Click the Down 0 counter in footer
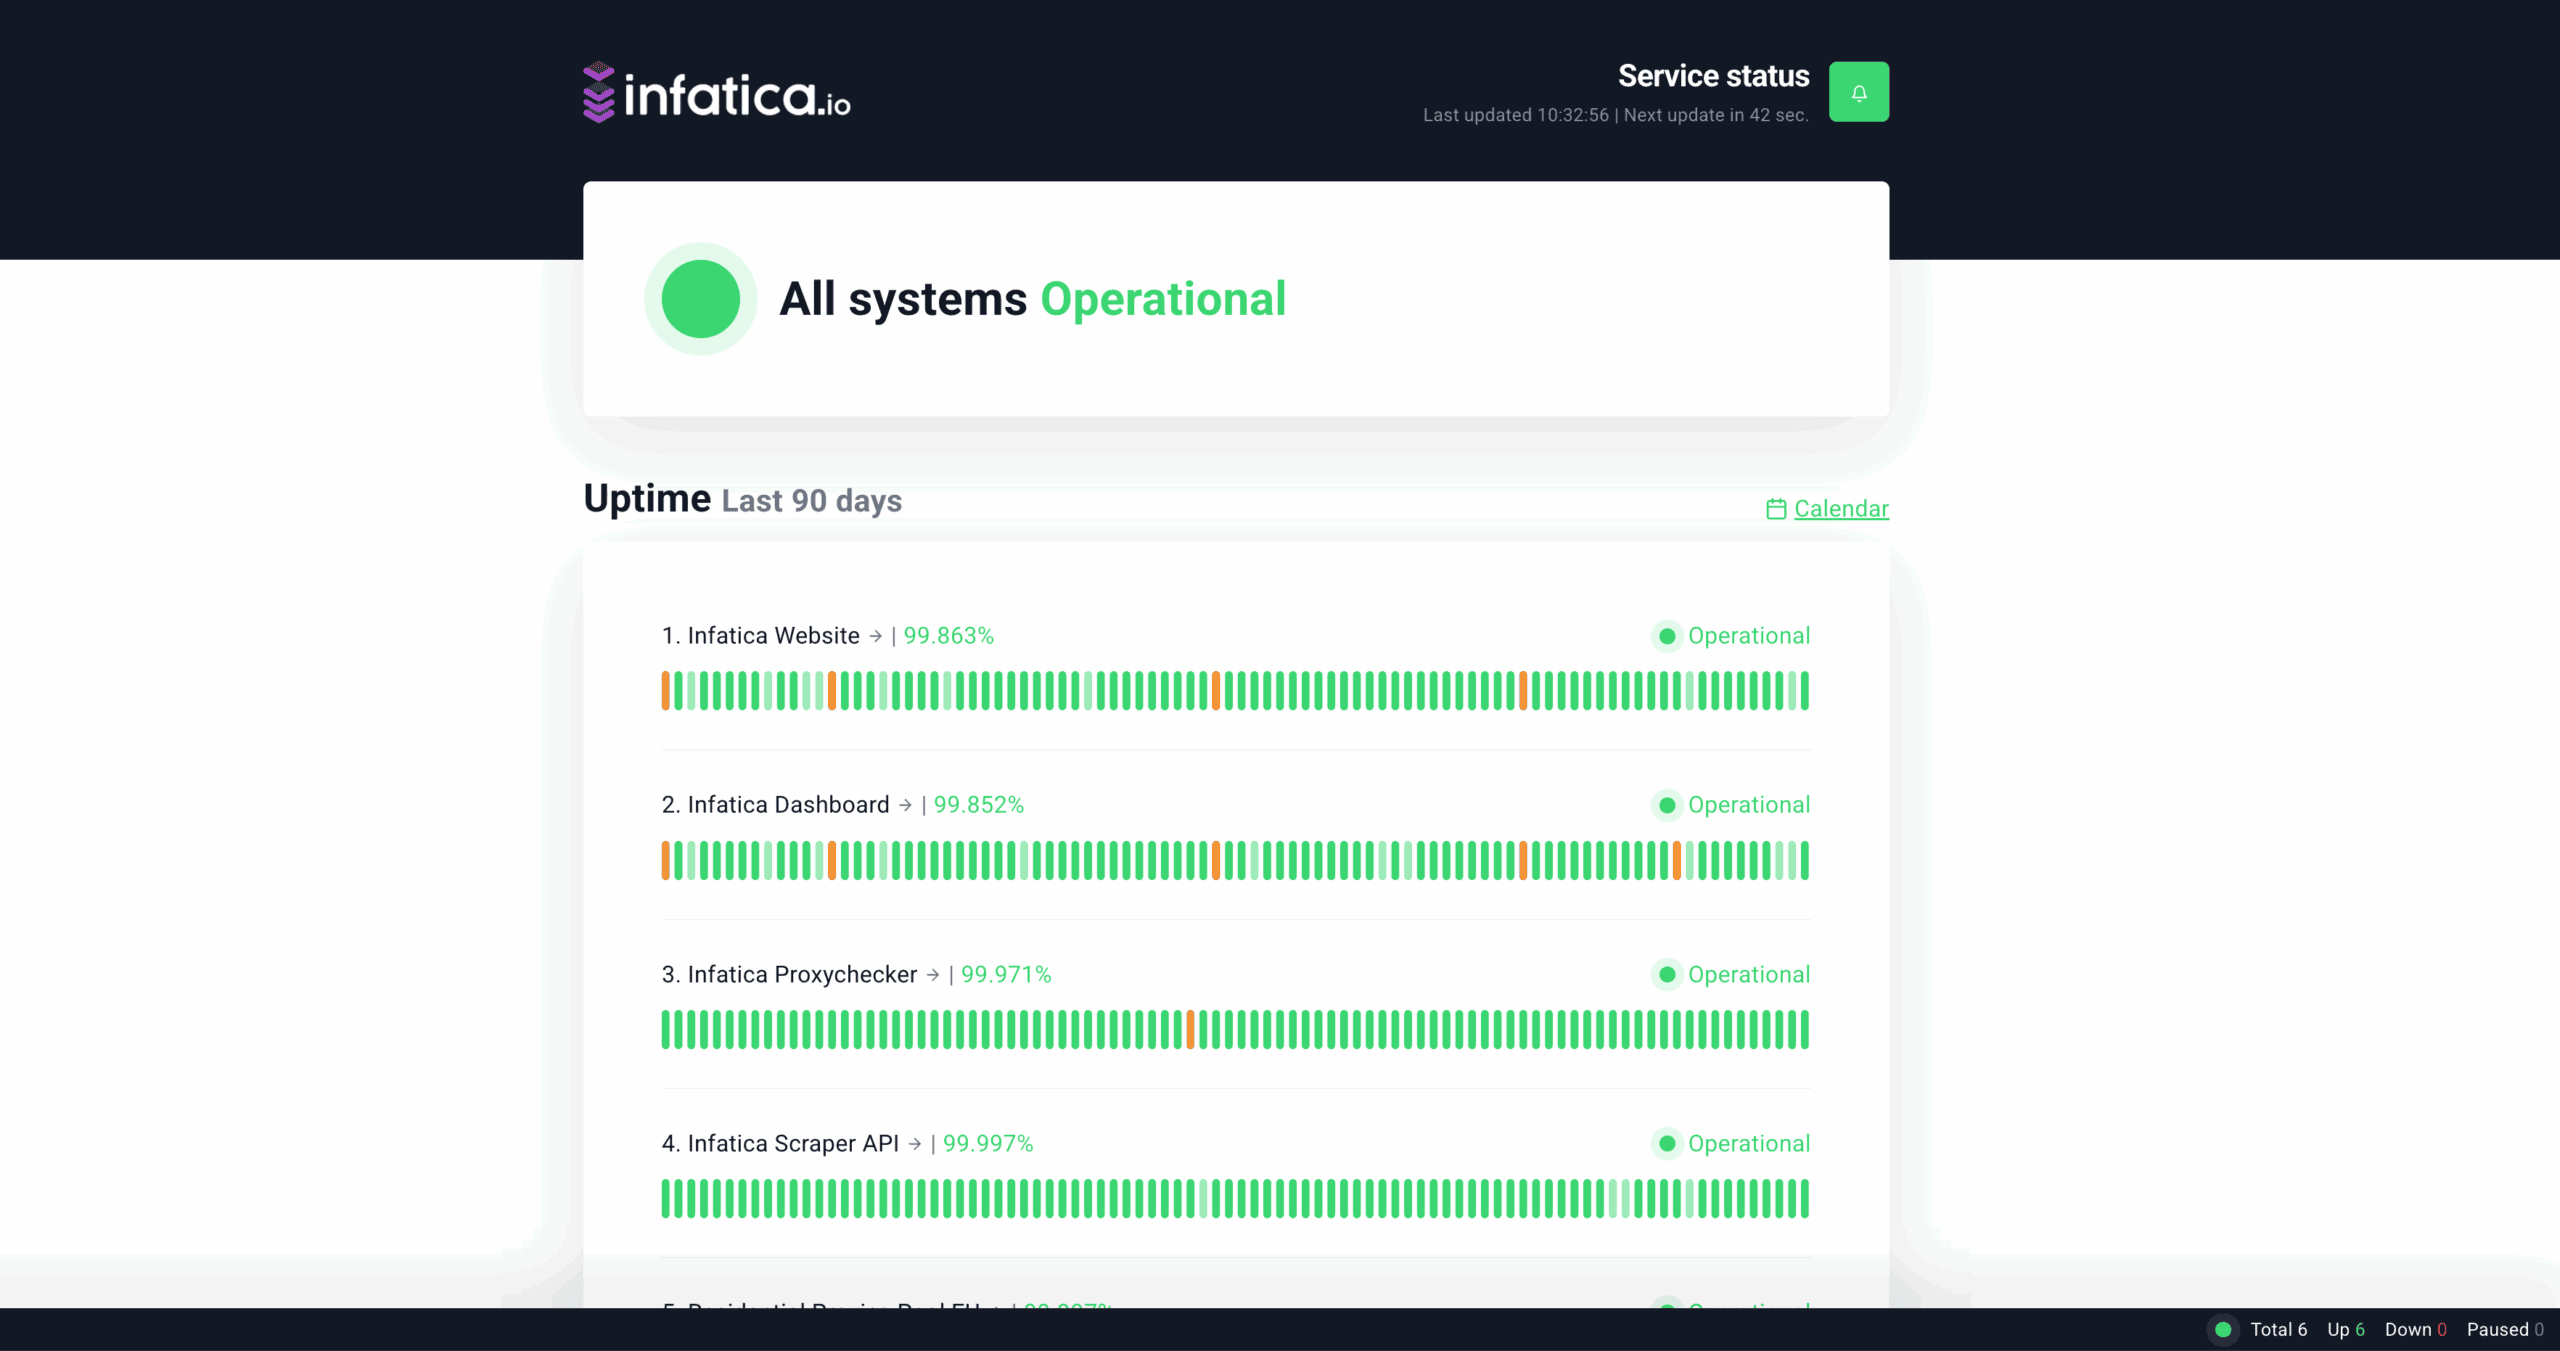Viewport: 2560px width, 1351px height. tap(2415, 1329)
